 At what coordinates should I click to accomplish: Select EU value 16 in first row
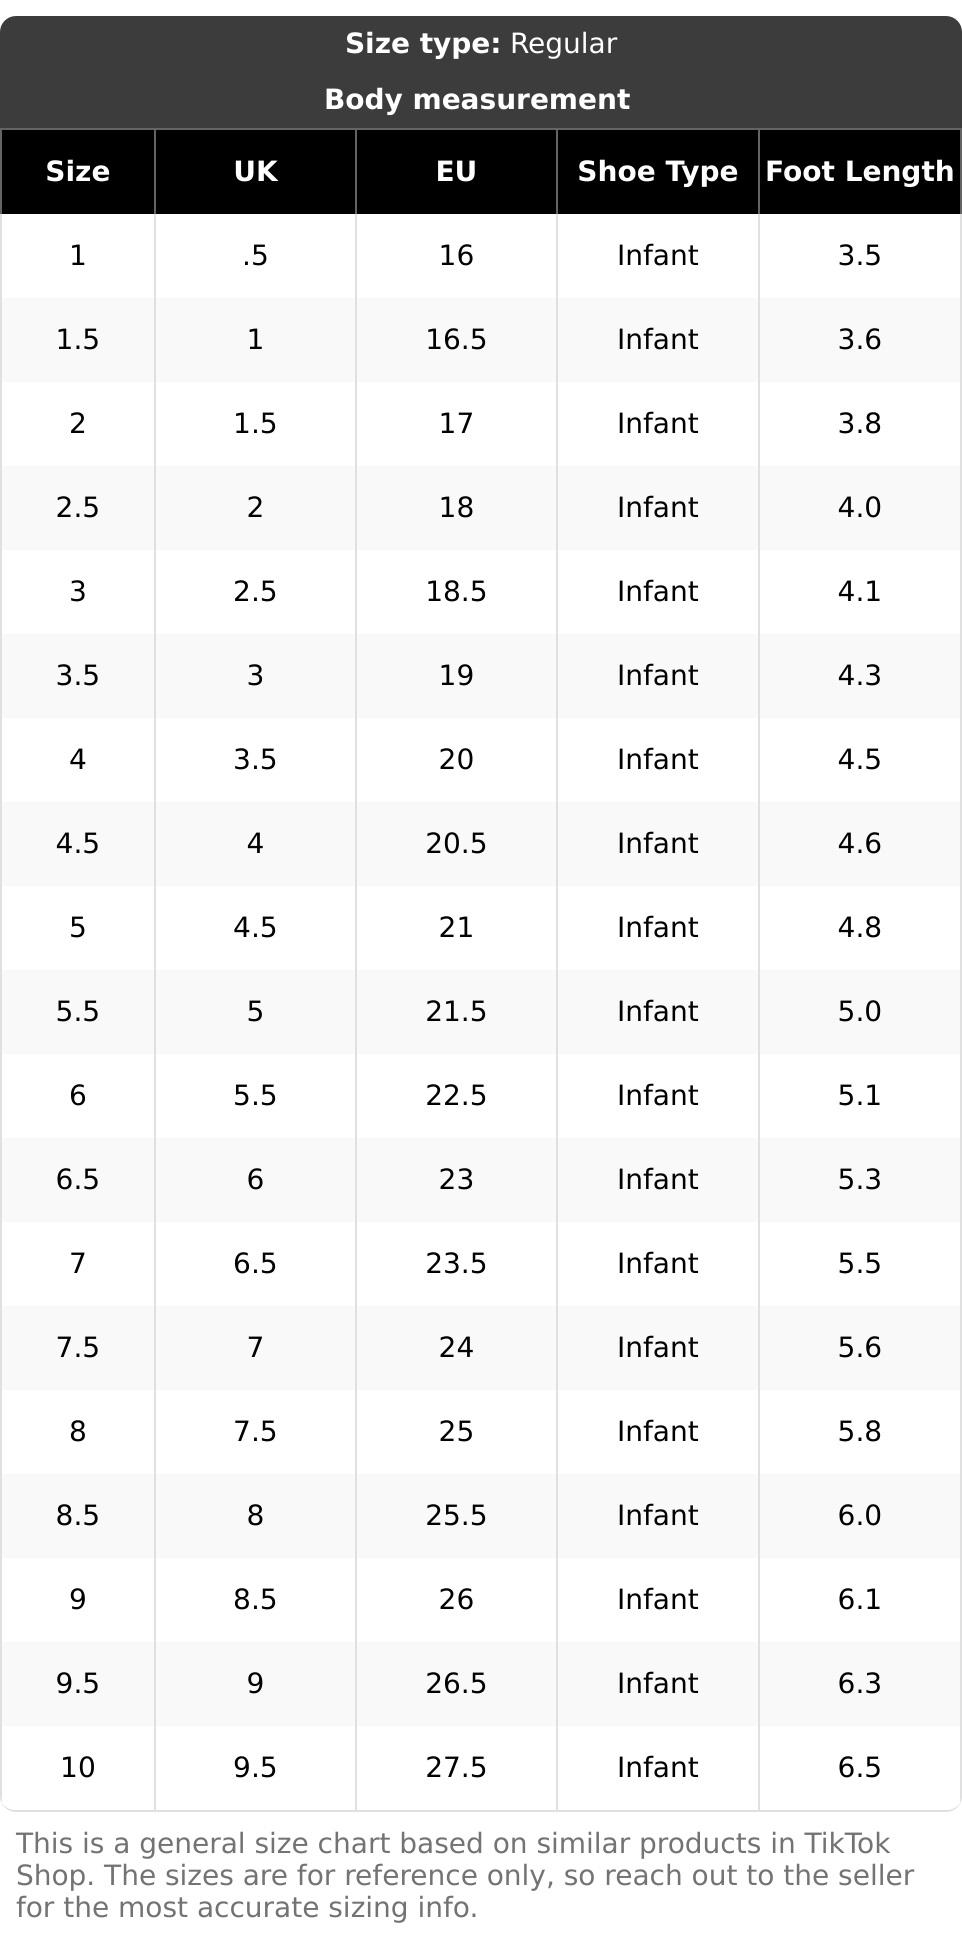pos(456,255)
